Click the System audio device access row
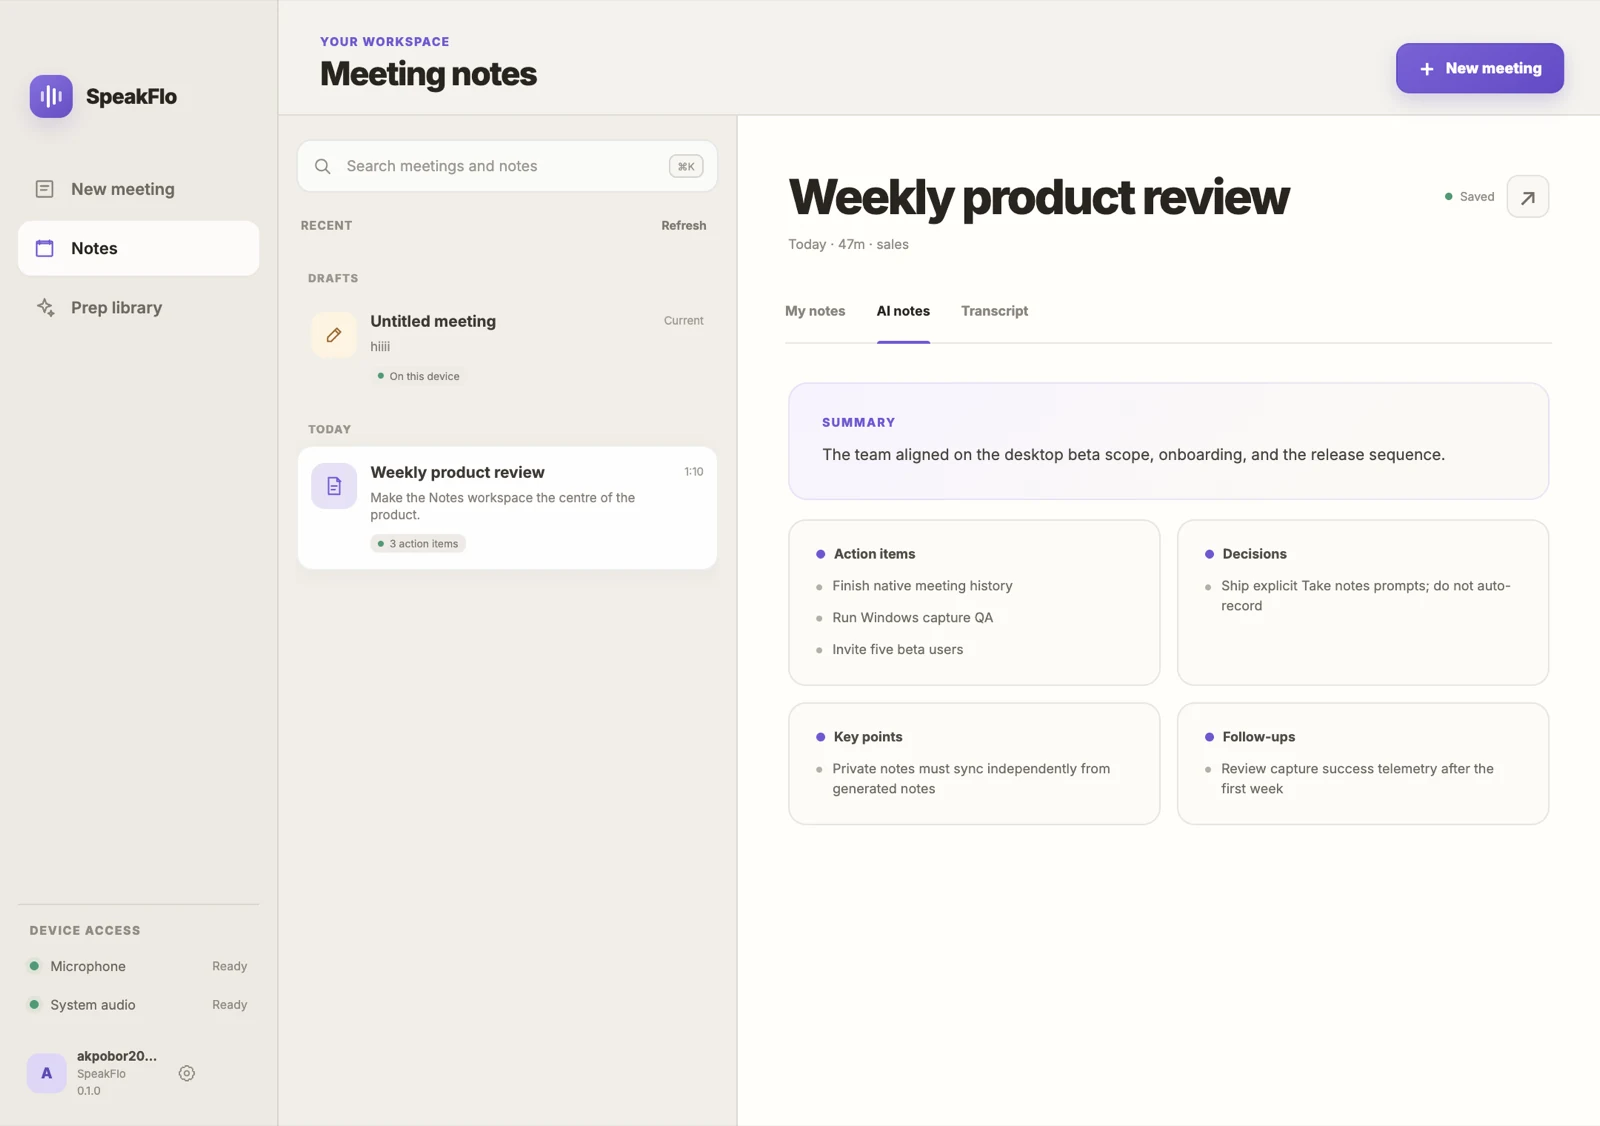The height and width of the screenshot is (1126, 1600). coord(138,1004)
